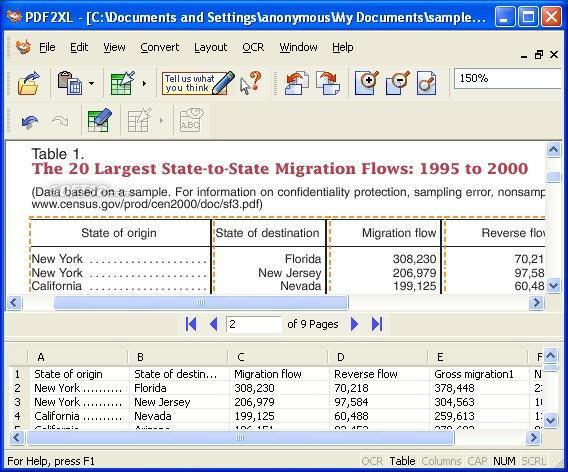Image resolution: width=568 pixels, height=472 pixels.
Task: Go to last page button
Action: pyautogui.click(x=377, y=324)
